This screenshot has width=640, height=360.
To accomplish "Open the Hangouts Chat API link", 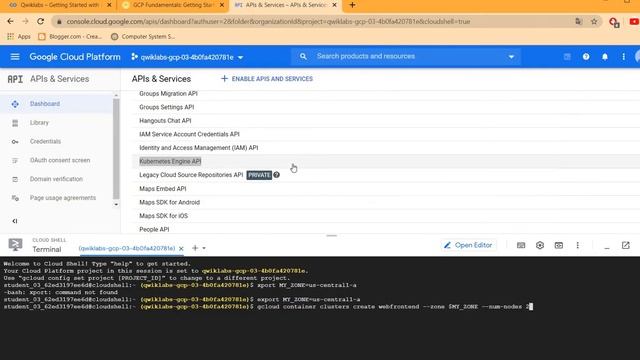I will tap(165, 121).
